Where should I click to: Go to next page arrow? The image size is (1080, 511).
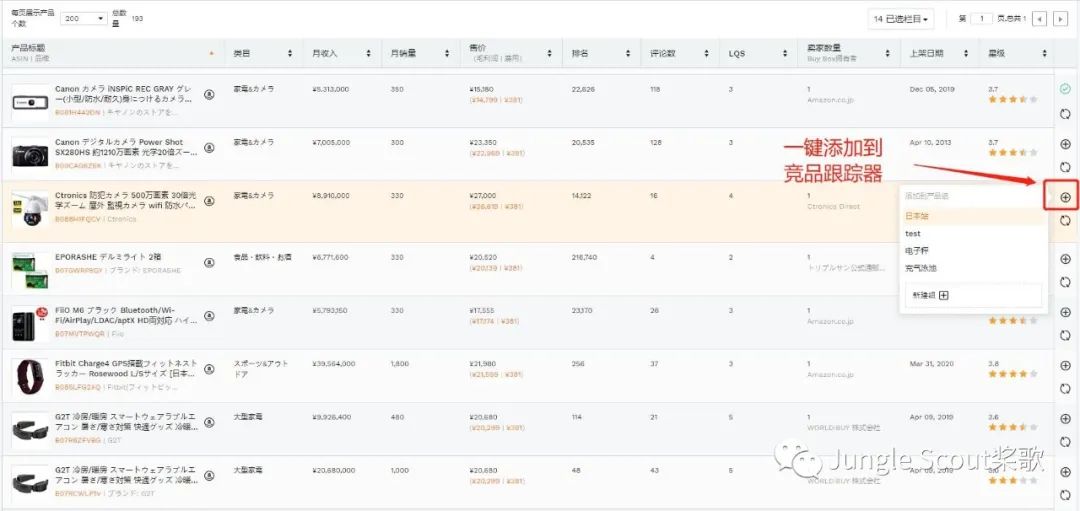[1060, 19]
